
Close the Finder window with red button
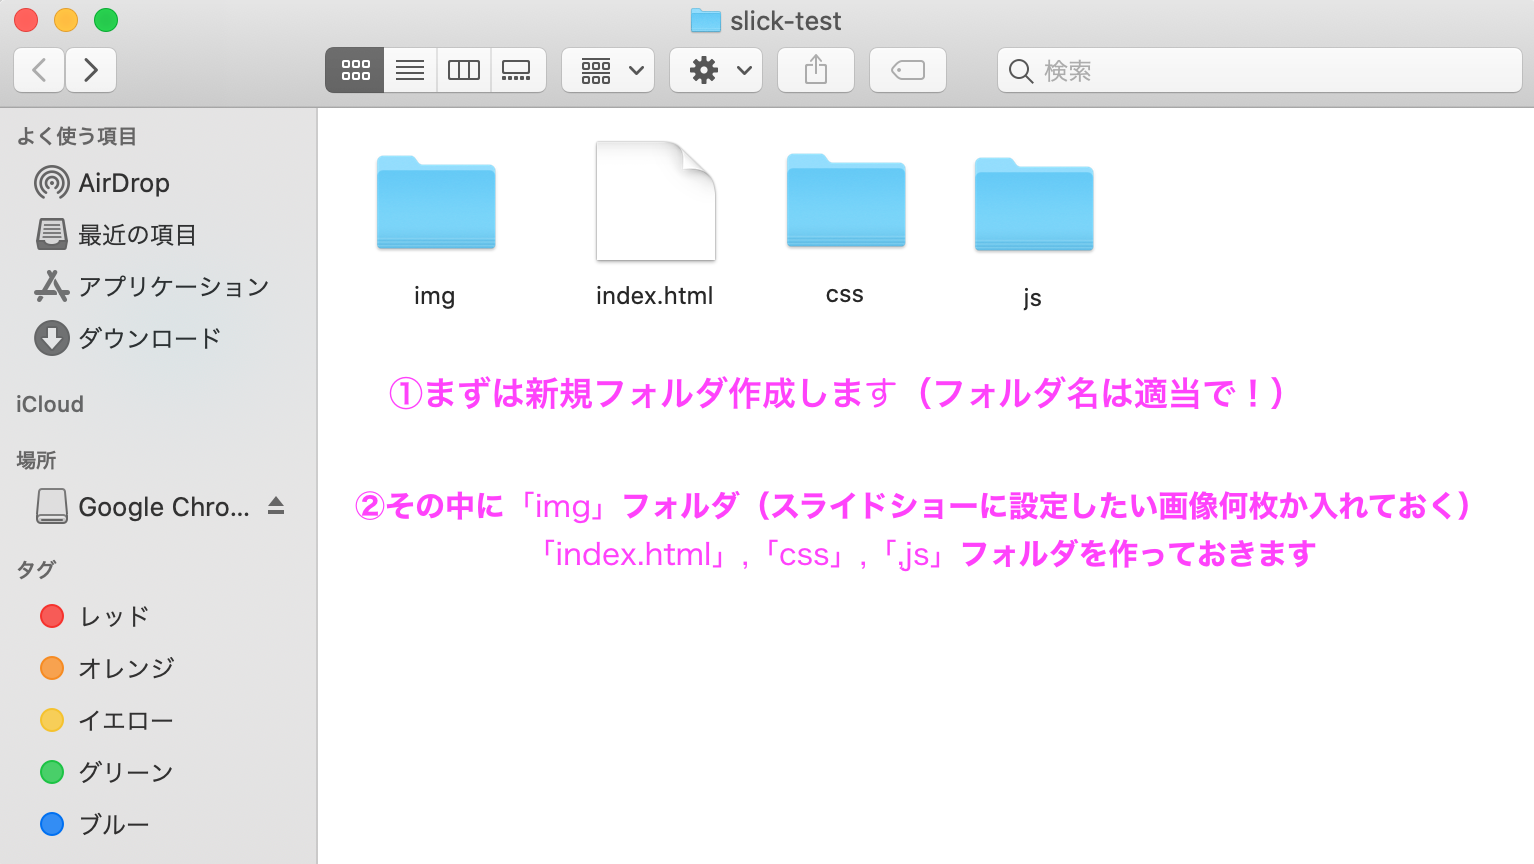pyautogui.click(x=26, y=20)
